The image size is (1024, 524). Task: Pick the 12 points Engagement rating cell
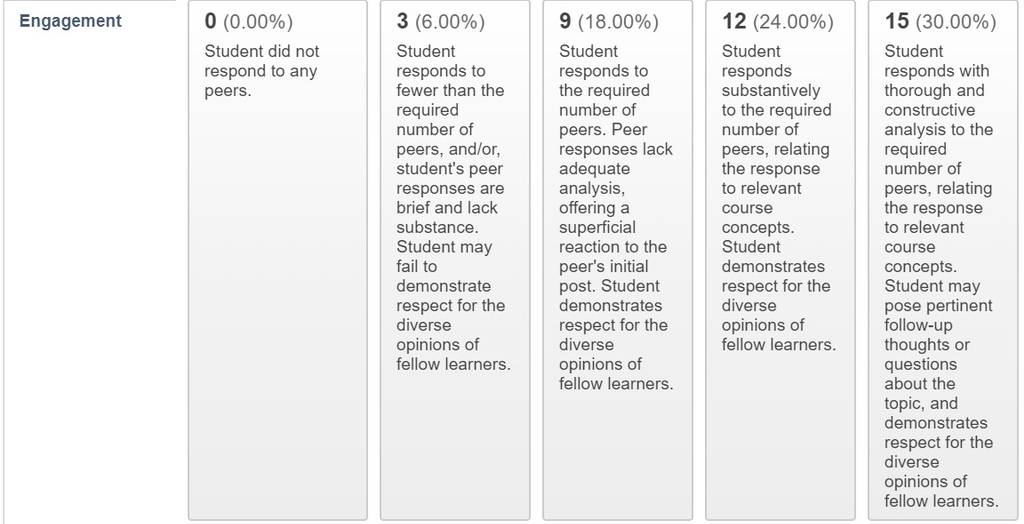coord(780,260)
